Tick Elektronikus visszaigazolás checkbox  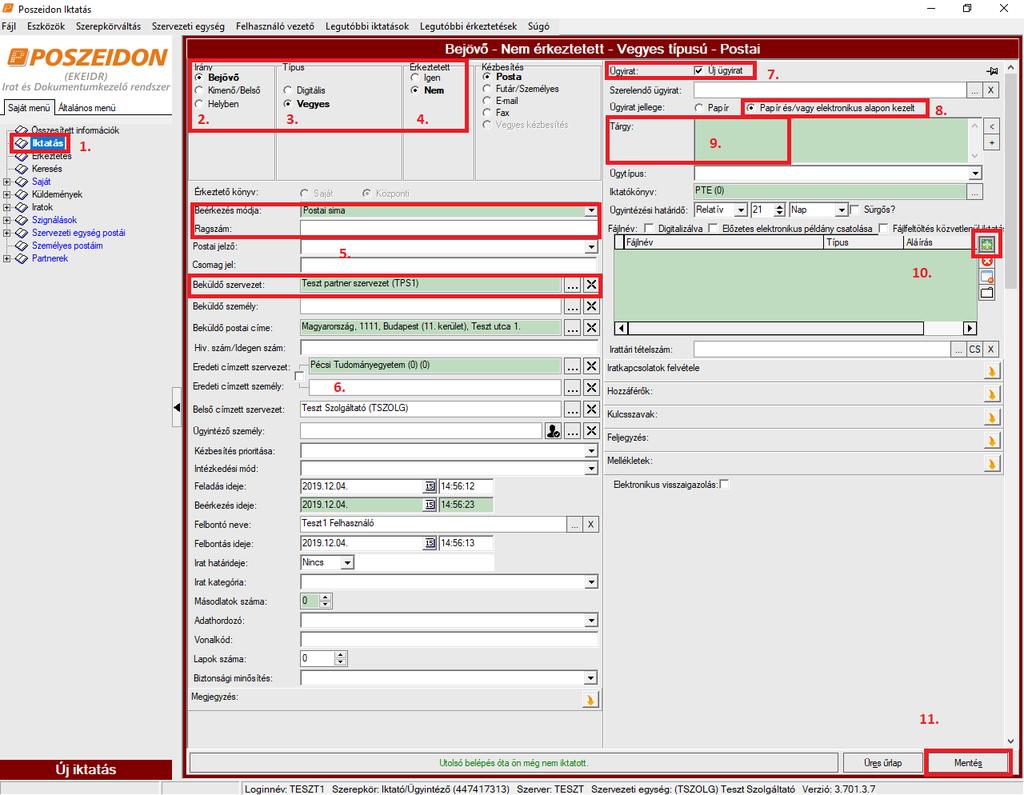(725, 484)
